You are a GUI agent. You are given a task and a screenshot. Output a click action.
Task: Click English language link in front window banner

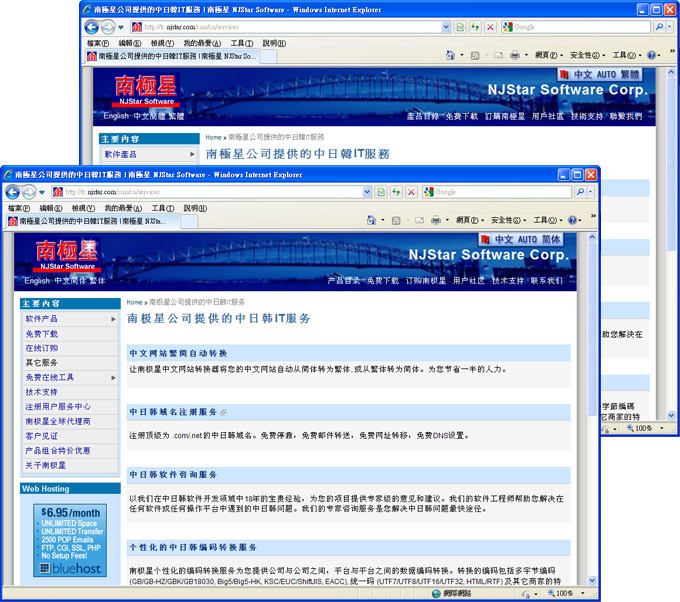[37, 281]
